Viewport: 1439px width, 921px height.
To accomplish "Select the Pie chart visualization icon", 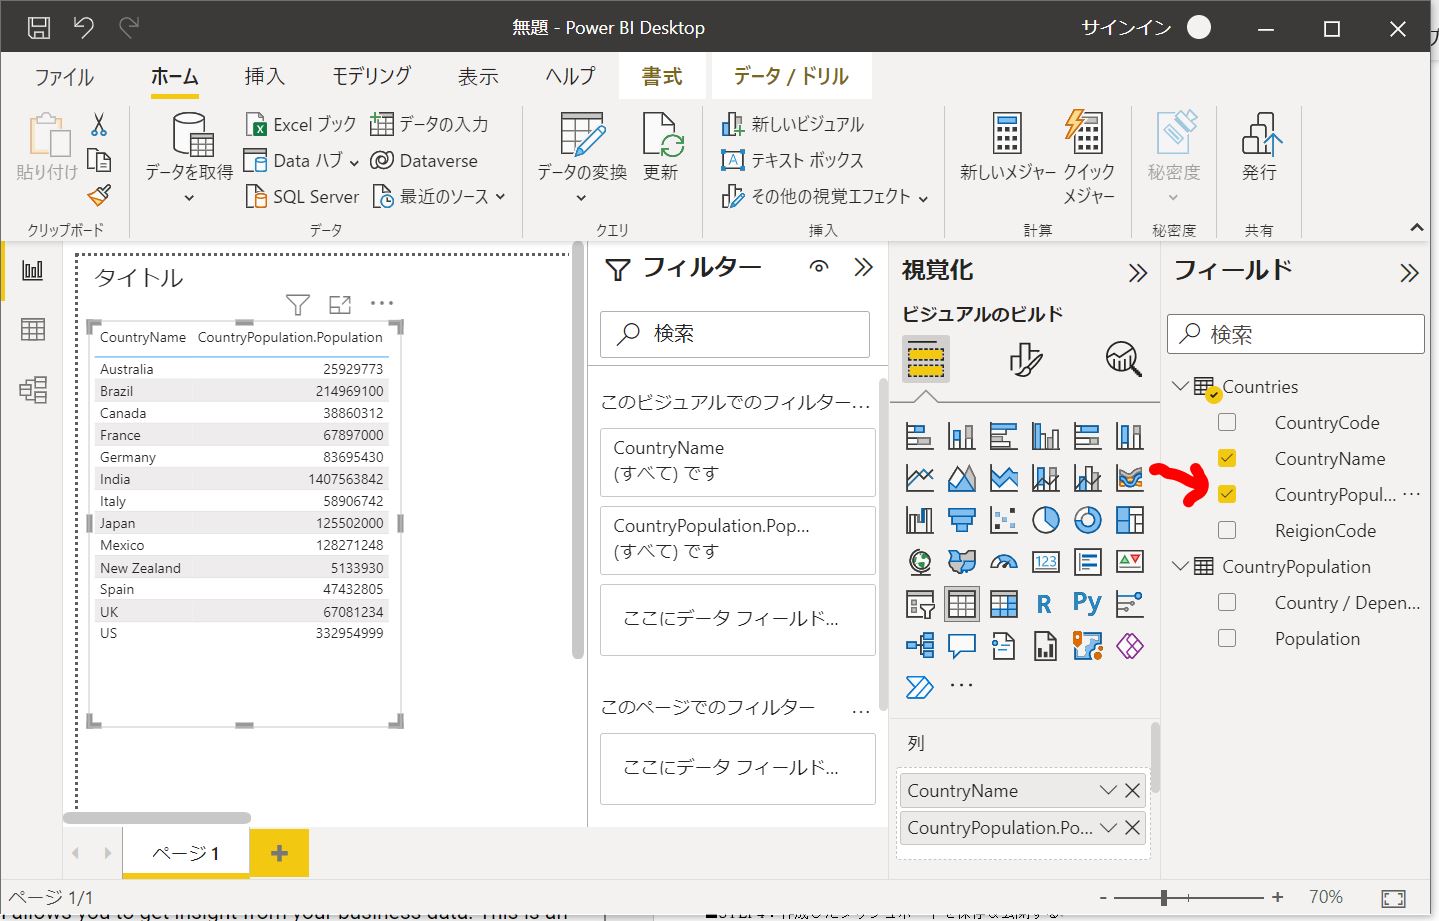I will click(1045, 520).
